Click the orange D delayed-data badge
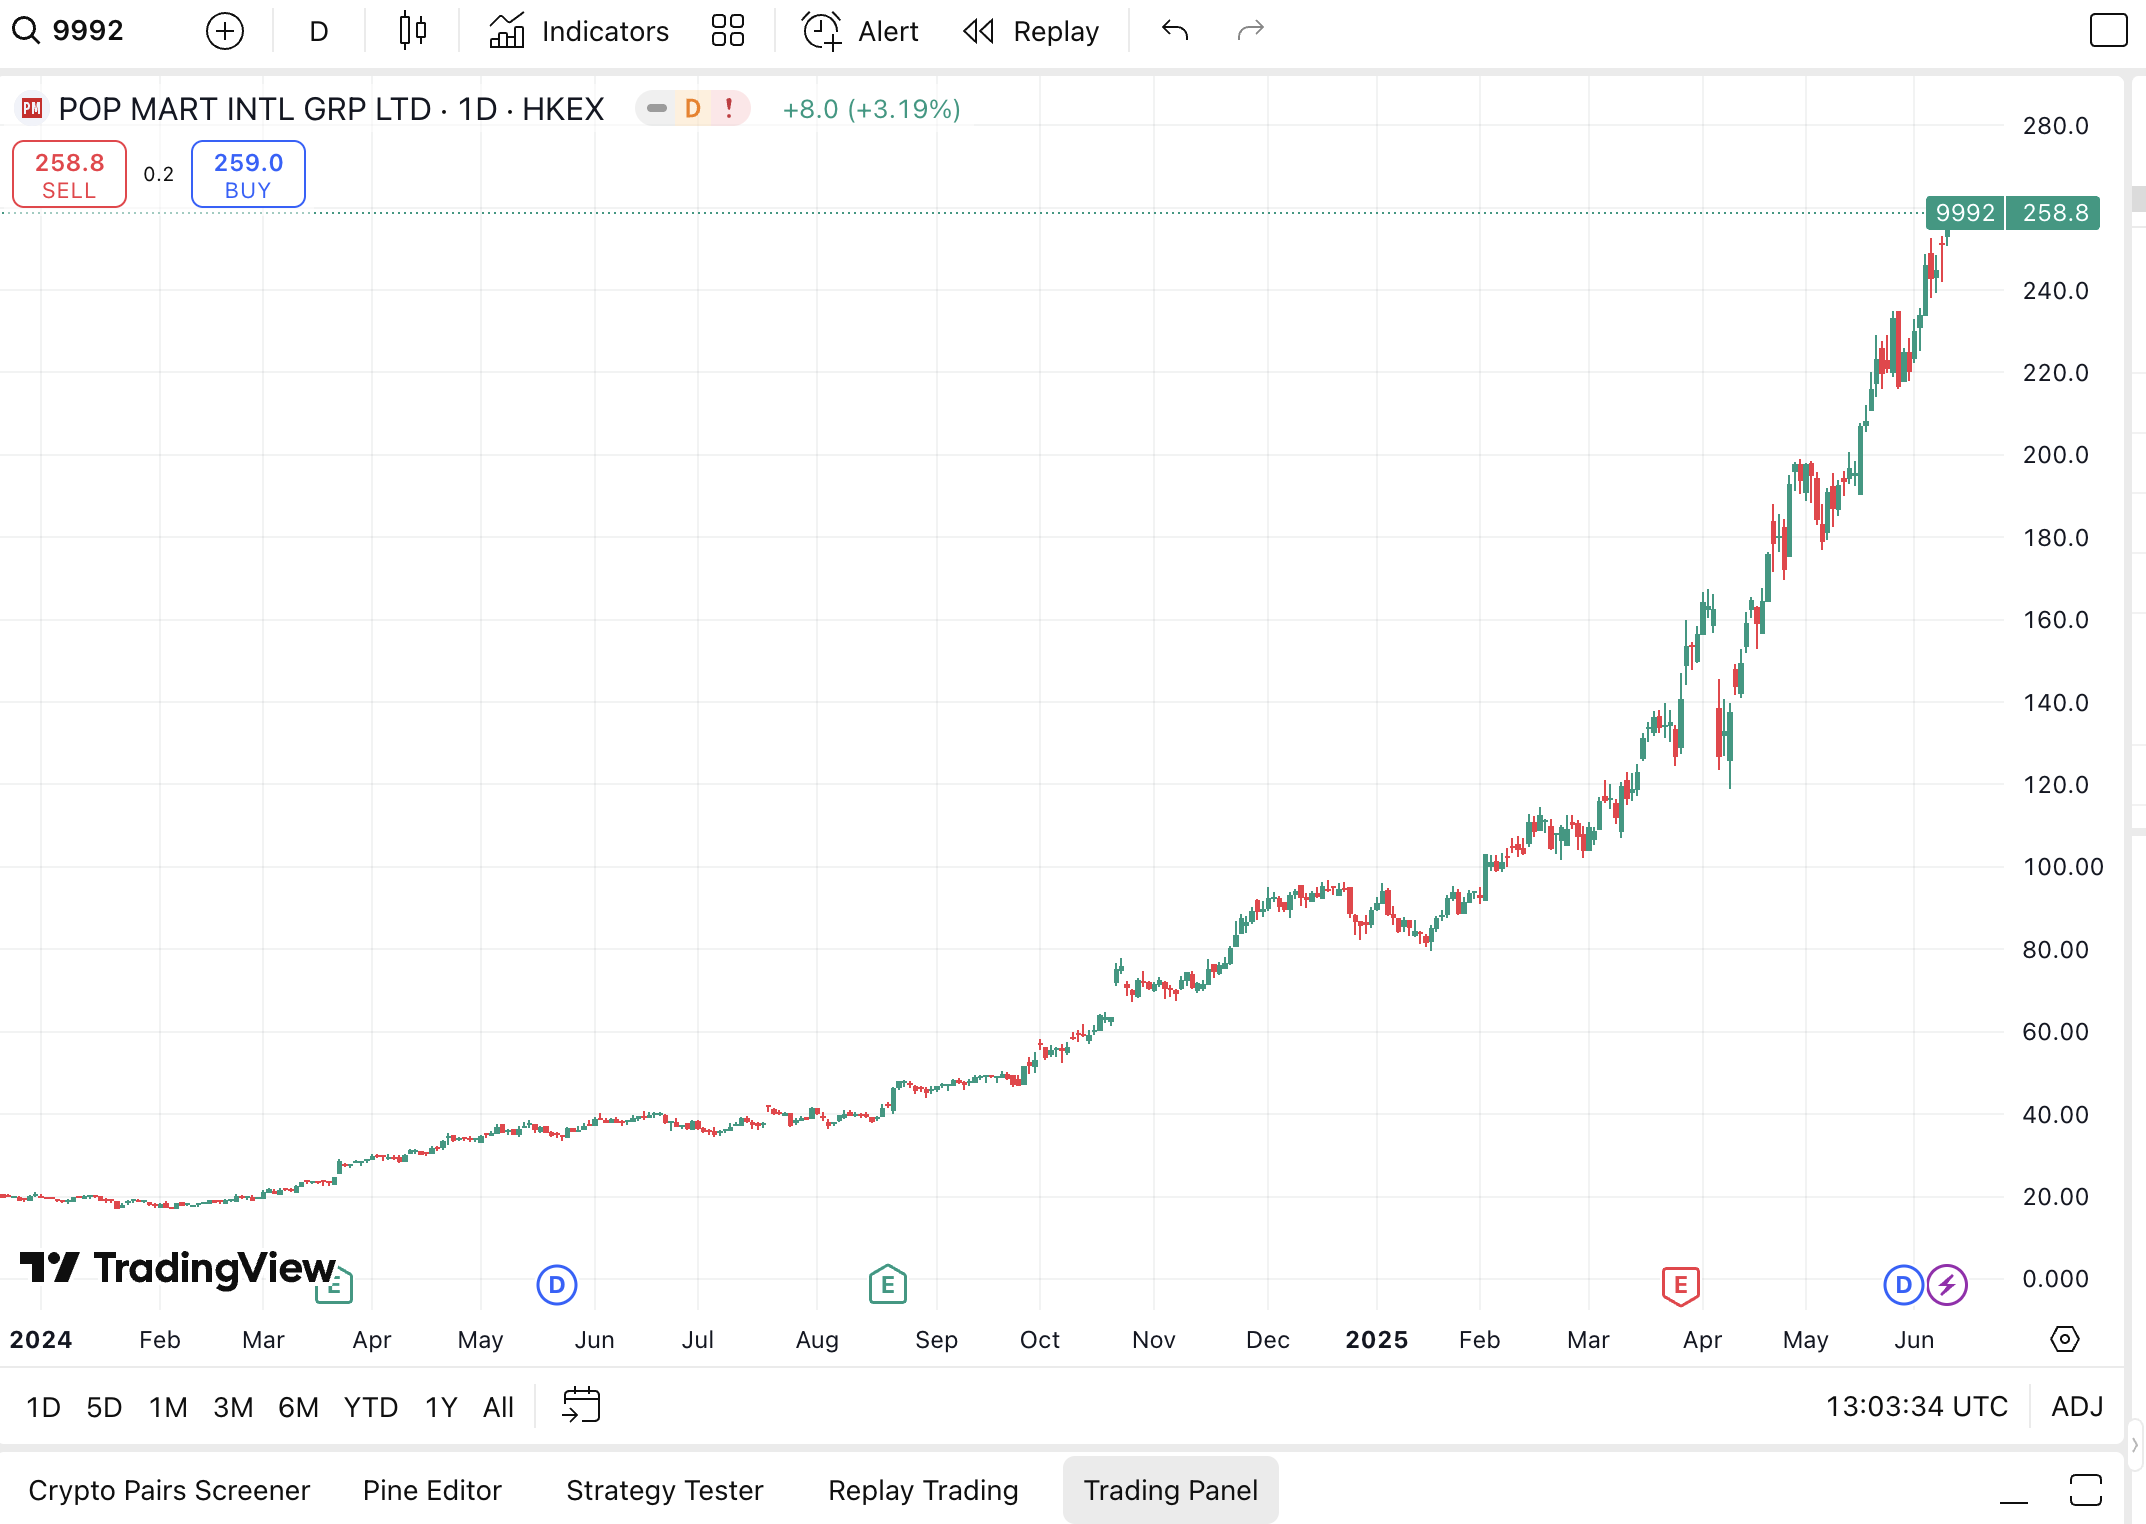This screenshot has height=1524, width=2146. [x=693, y=108]
